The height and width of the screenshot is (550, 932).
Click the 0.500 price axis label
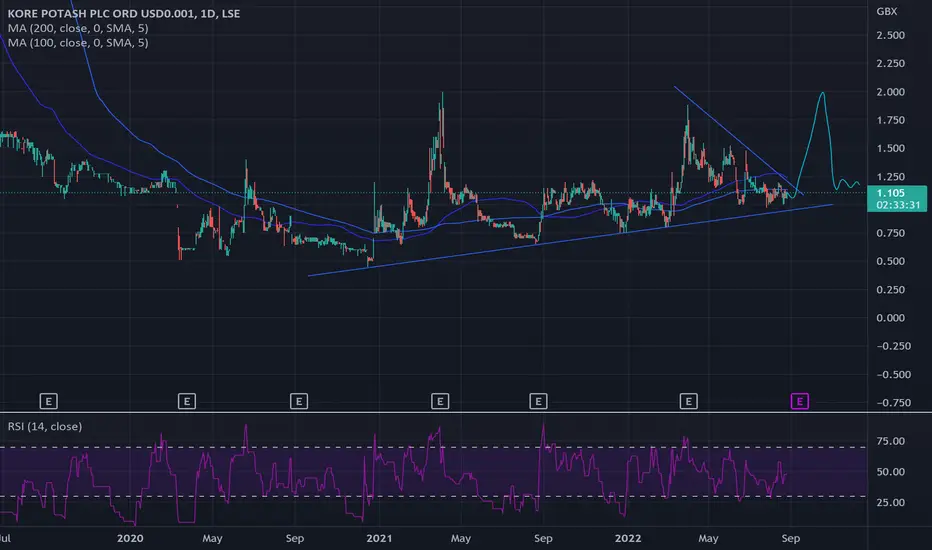(x=890, y=261)
